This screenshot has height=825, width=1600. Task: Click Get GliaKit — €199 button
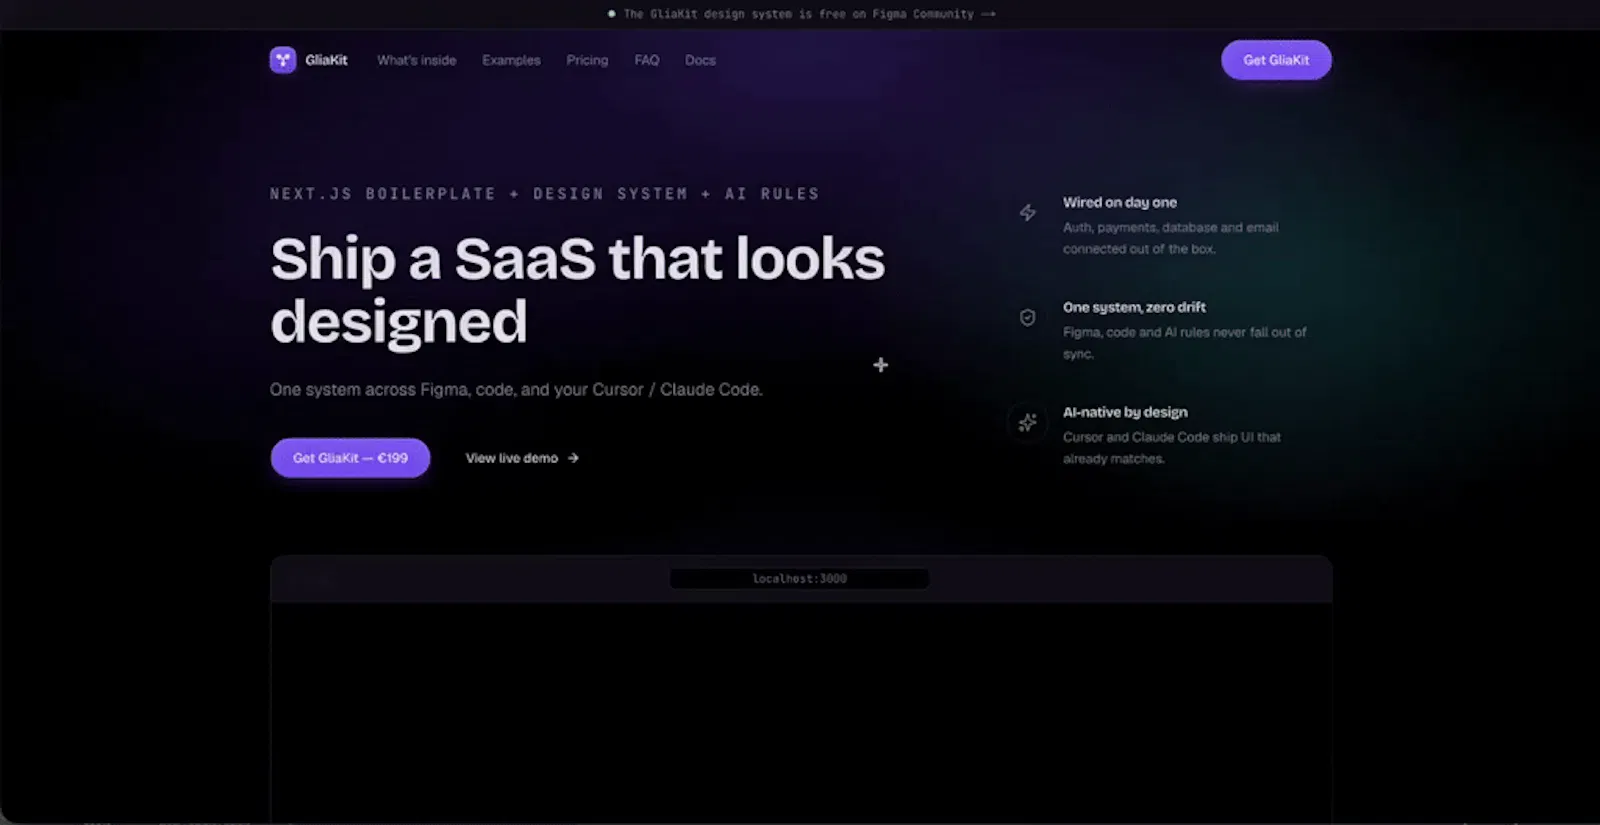[350, 458]
